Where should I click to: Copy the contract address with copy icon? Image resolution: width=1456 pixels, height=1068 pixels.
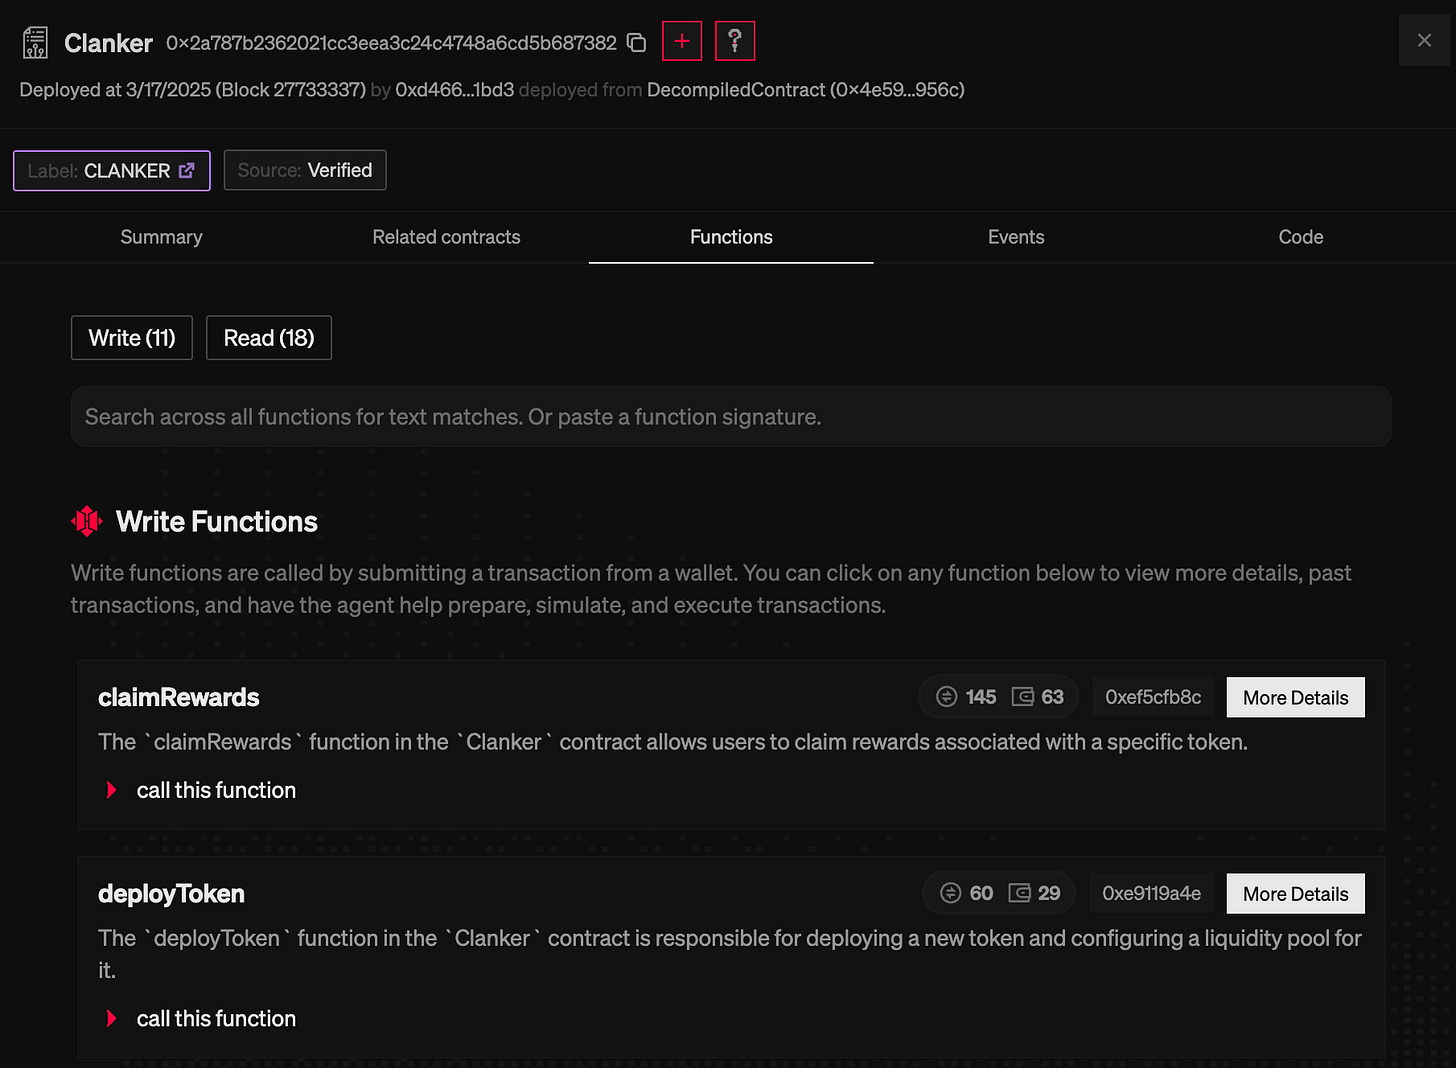tap(636, 43)
